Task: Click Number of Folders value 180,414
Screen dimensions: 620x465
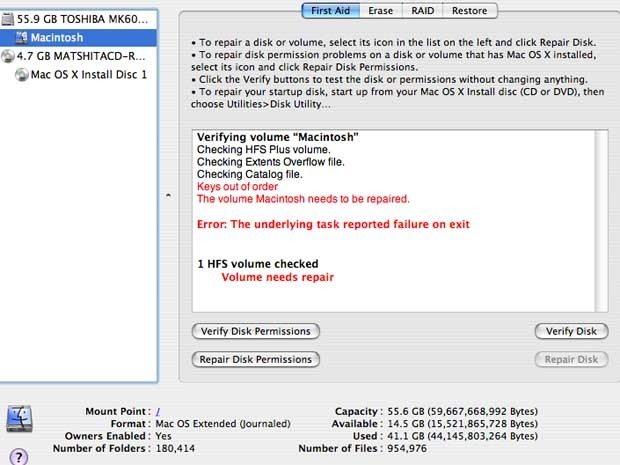Action: pyautogui.click(x=175, y=448)
